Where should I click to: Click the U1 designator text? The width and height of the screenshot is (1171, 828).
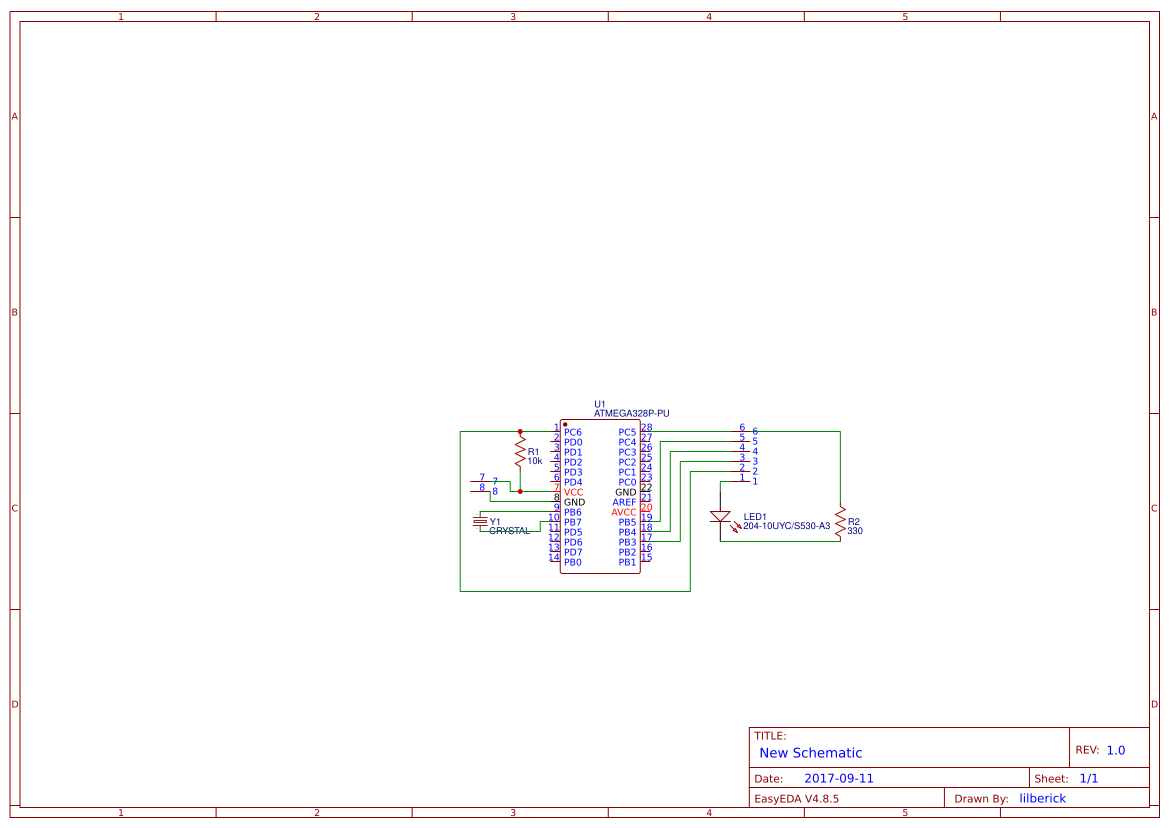600,404
